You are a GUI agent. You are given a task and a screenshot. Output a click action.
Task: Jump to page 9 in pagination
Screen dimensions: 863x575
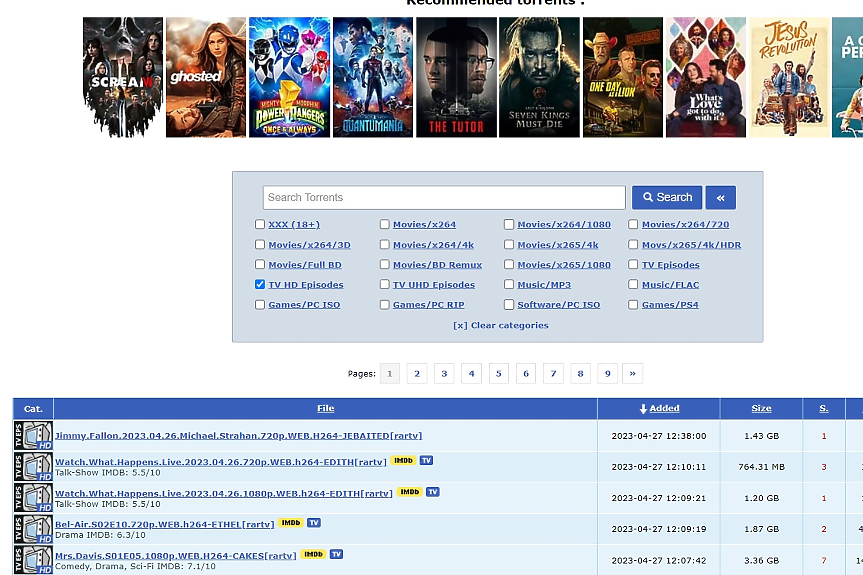click(607, 373)
